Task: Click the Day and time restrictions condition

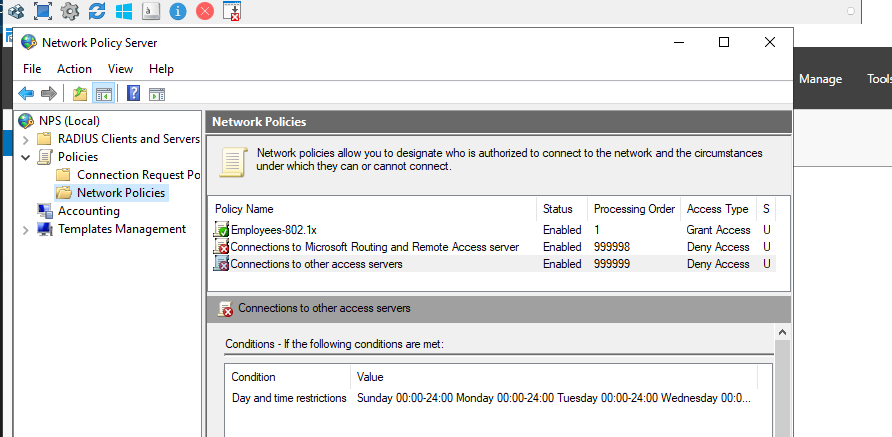Action: pos(289,398)
